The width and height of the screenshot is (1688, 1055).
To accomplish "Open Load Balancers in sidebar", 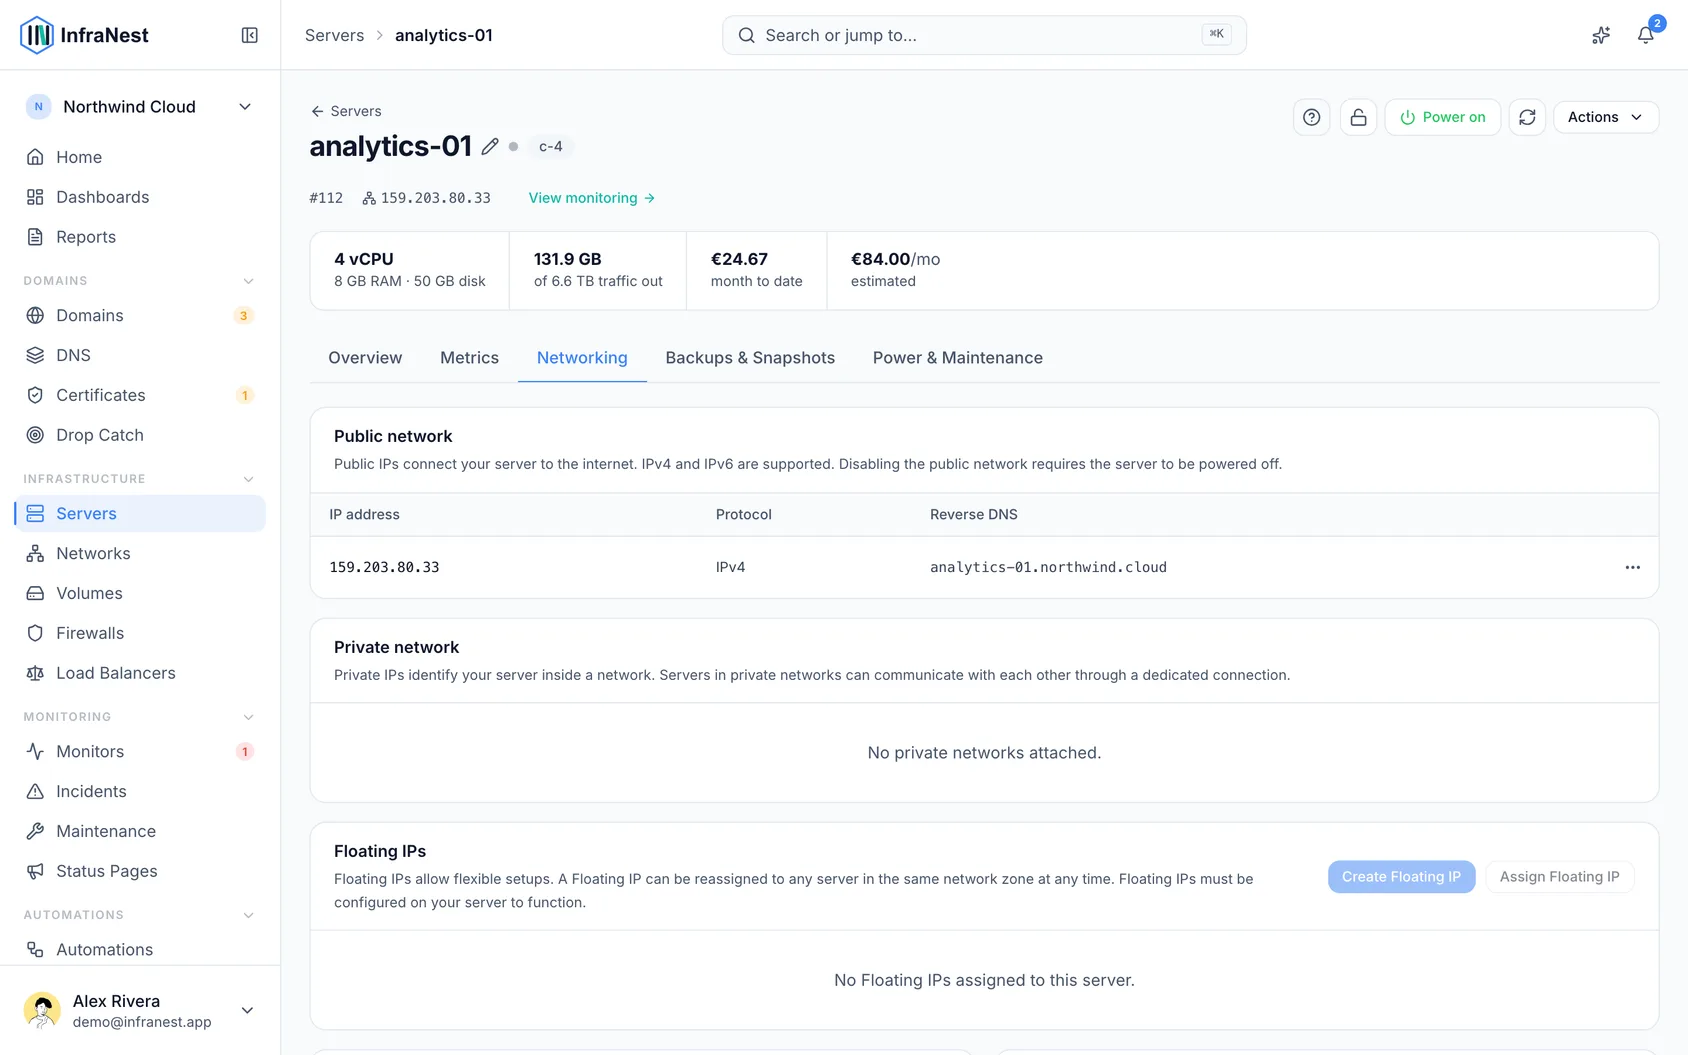I will click(x=140, y=673).
